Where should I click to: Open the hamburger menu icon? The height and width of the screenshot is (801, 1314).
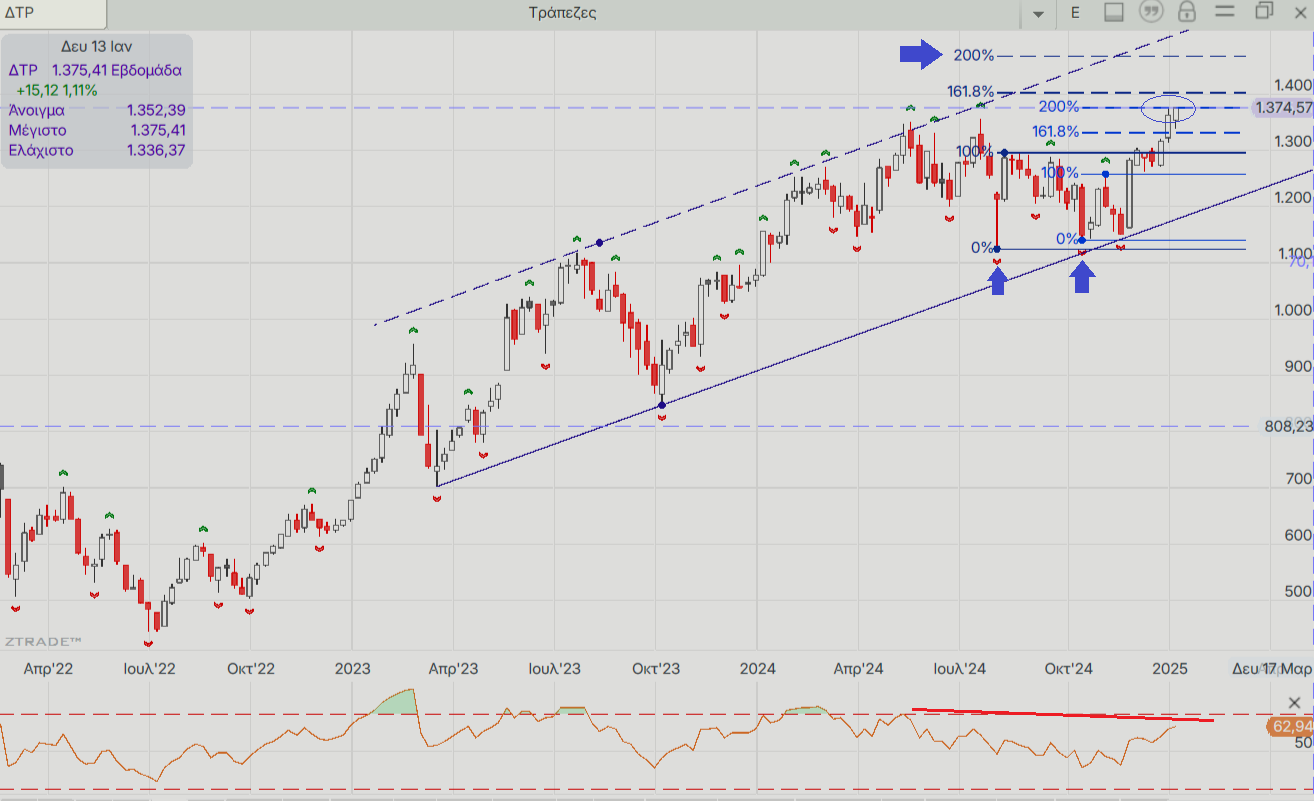pyautogui.click(x=1223, y=12)
